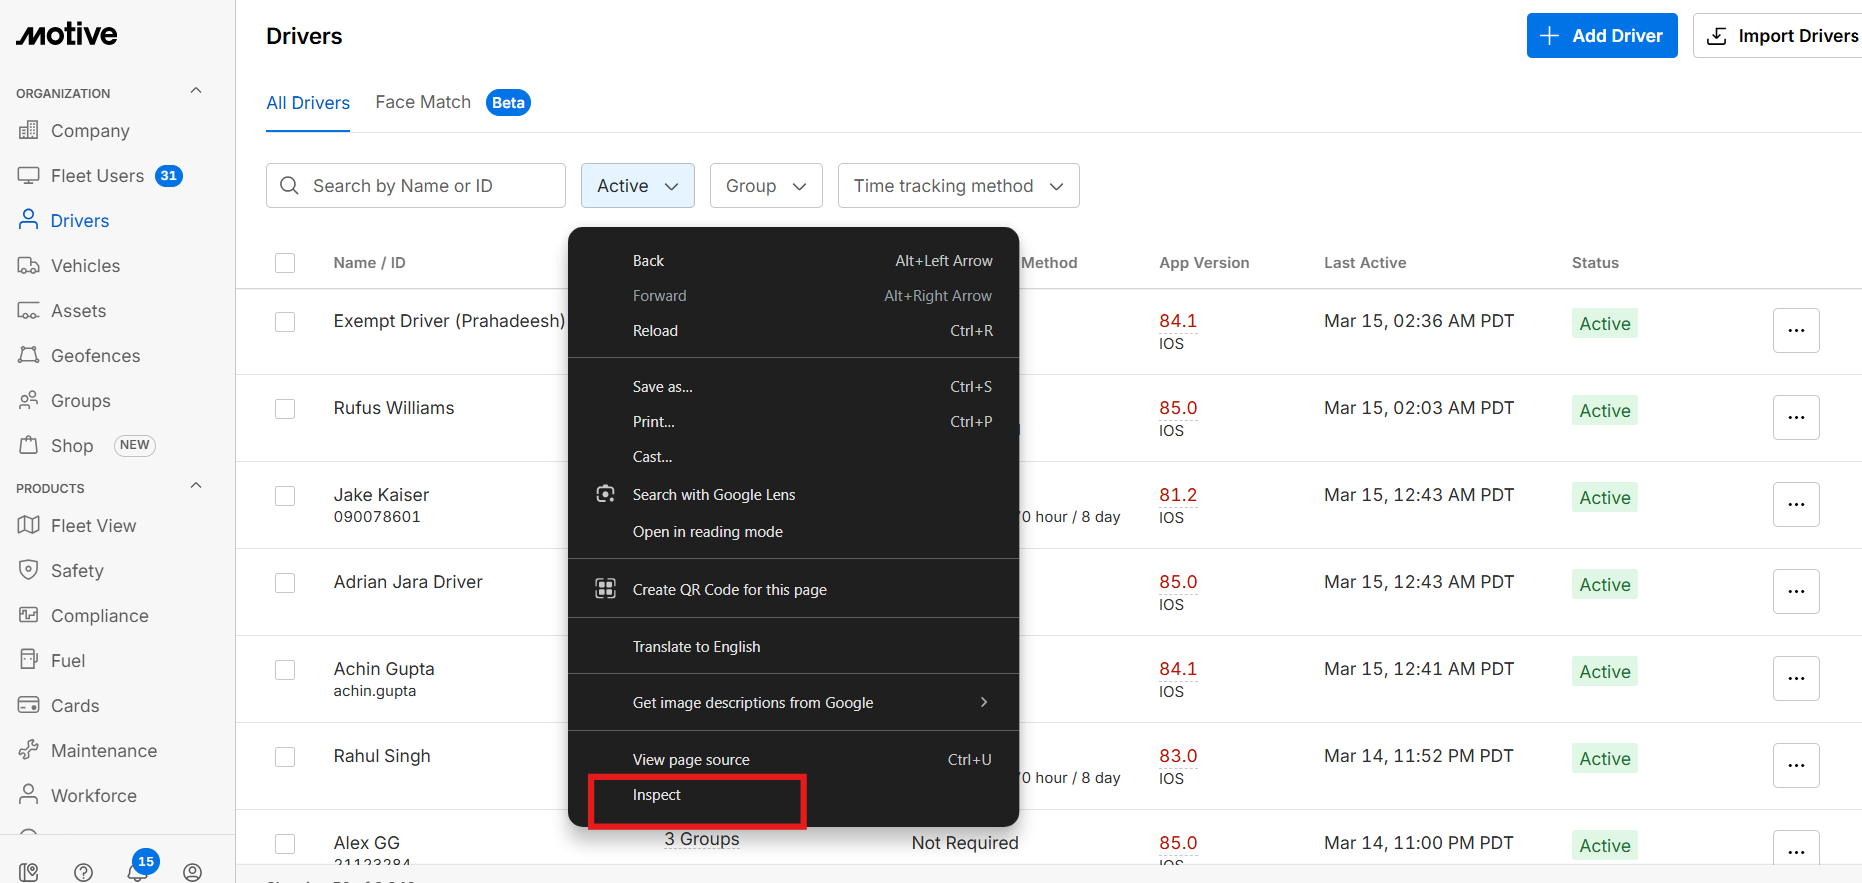Viewport: 1862px width, 883px height.
Task: Open the help question mark icon
Action: (x=84, y=872)
